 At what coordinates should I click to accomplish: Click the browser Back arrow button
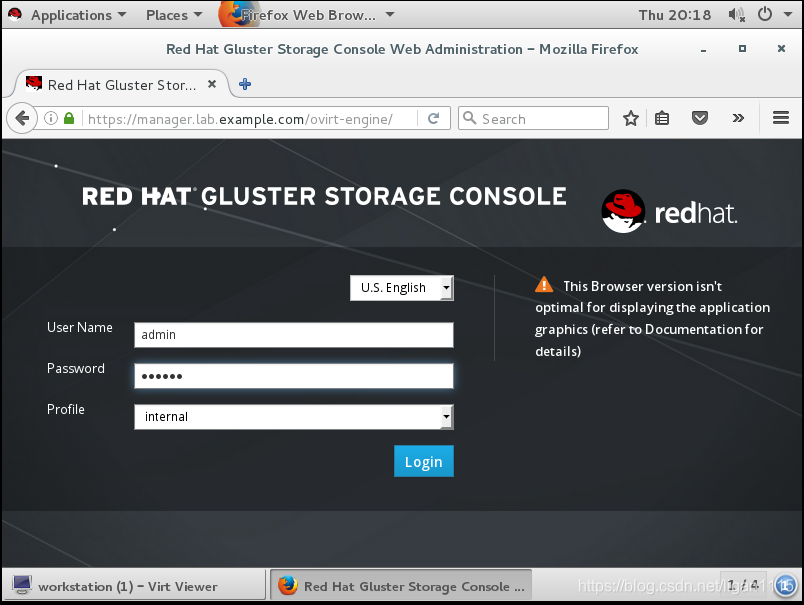click(22, 118)
